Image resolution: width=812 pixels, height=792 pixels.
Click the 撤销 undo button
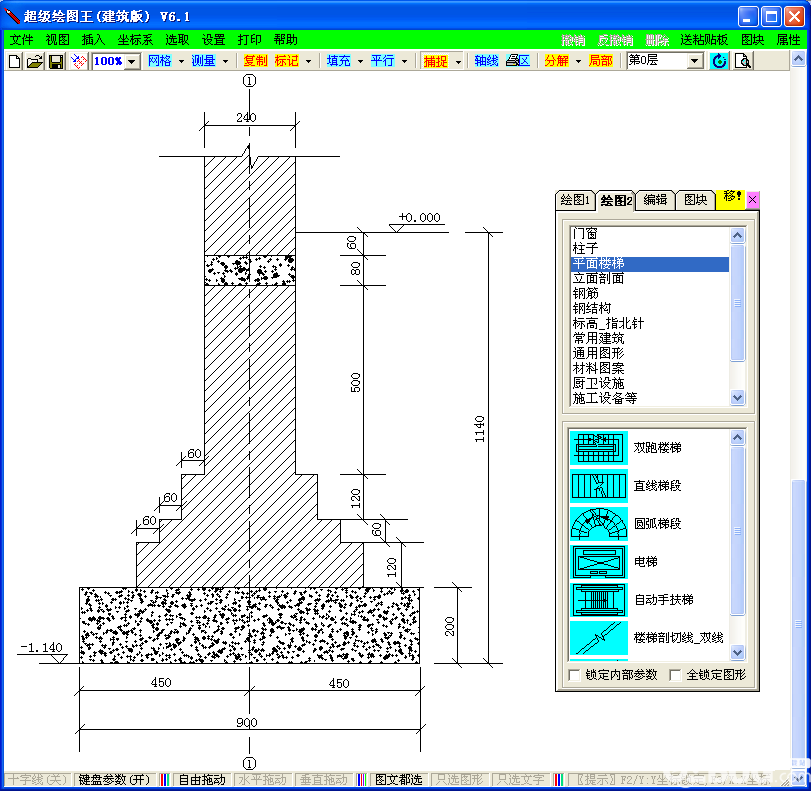point(573,40)
